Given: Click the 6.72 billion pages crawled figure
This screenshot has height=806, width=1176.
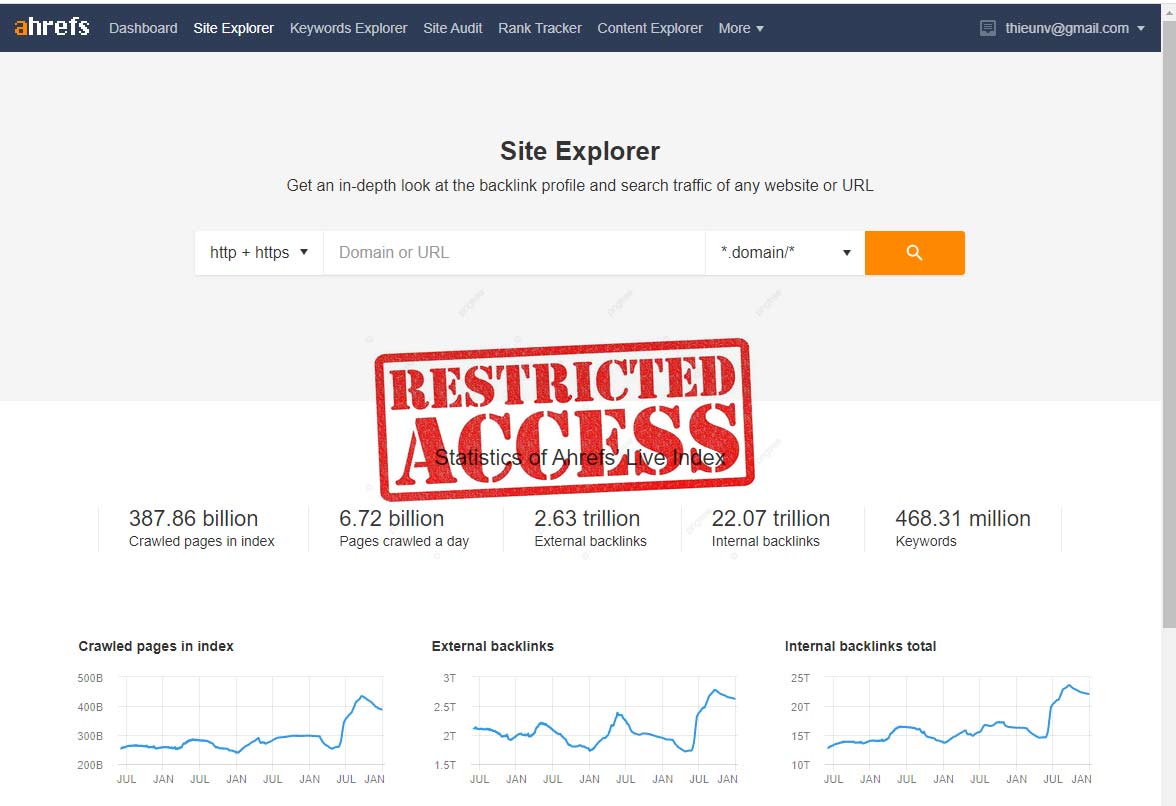Looking at the screenshot, I should click(392, 518).
